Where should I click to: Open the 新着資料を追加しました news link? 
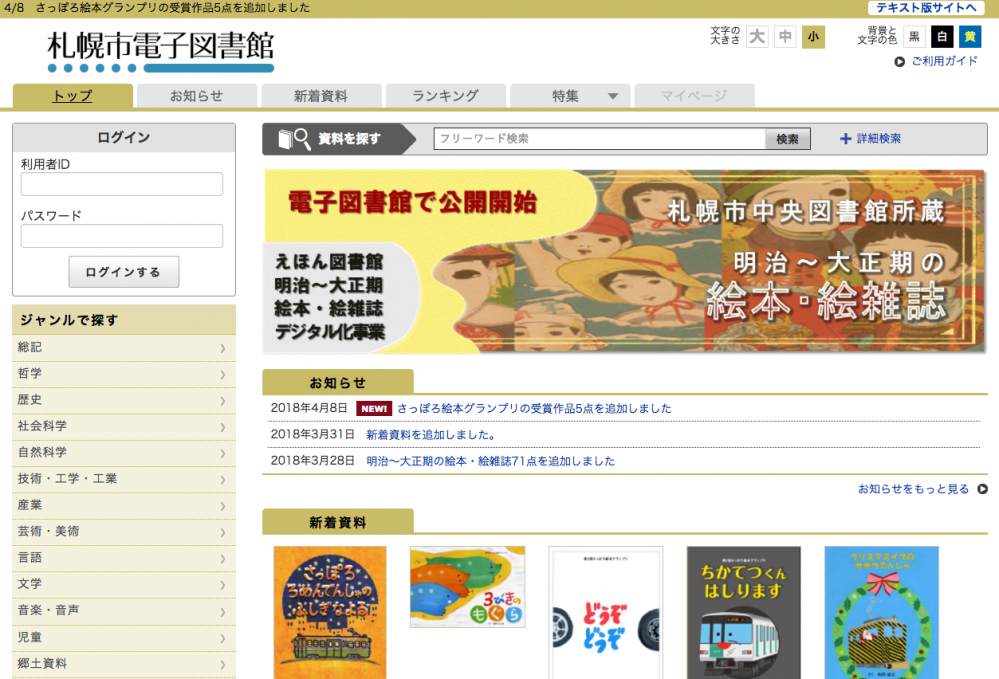coord(431,435)
